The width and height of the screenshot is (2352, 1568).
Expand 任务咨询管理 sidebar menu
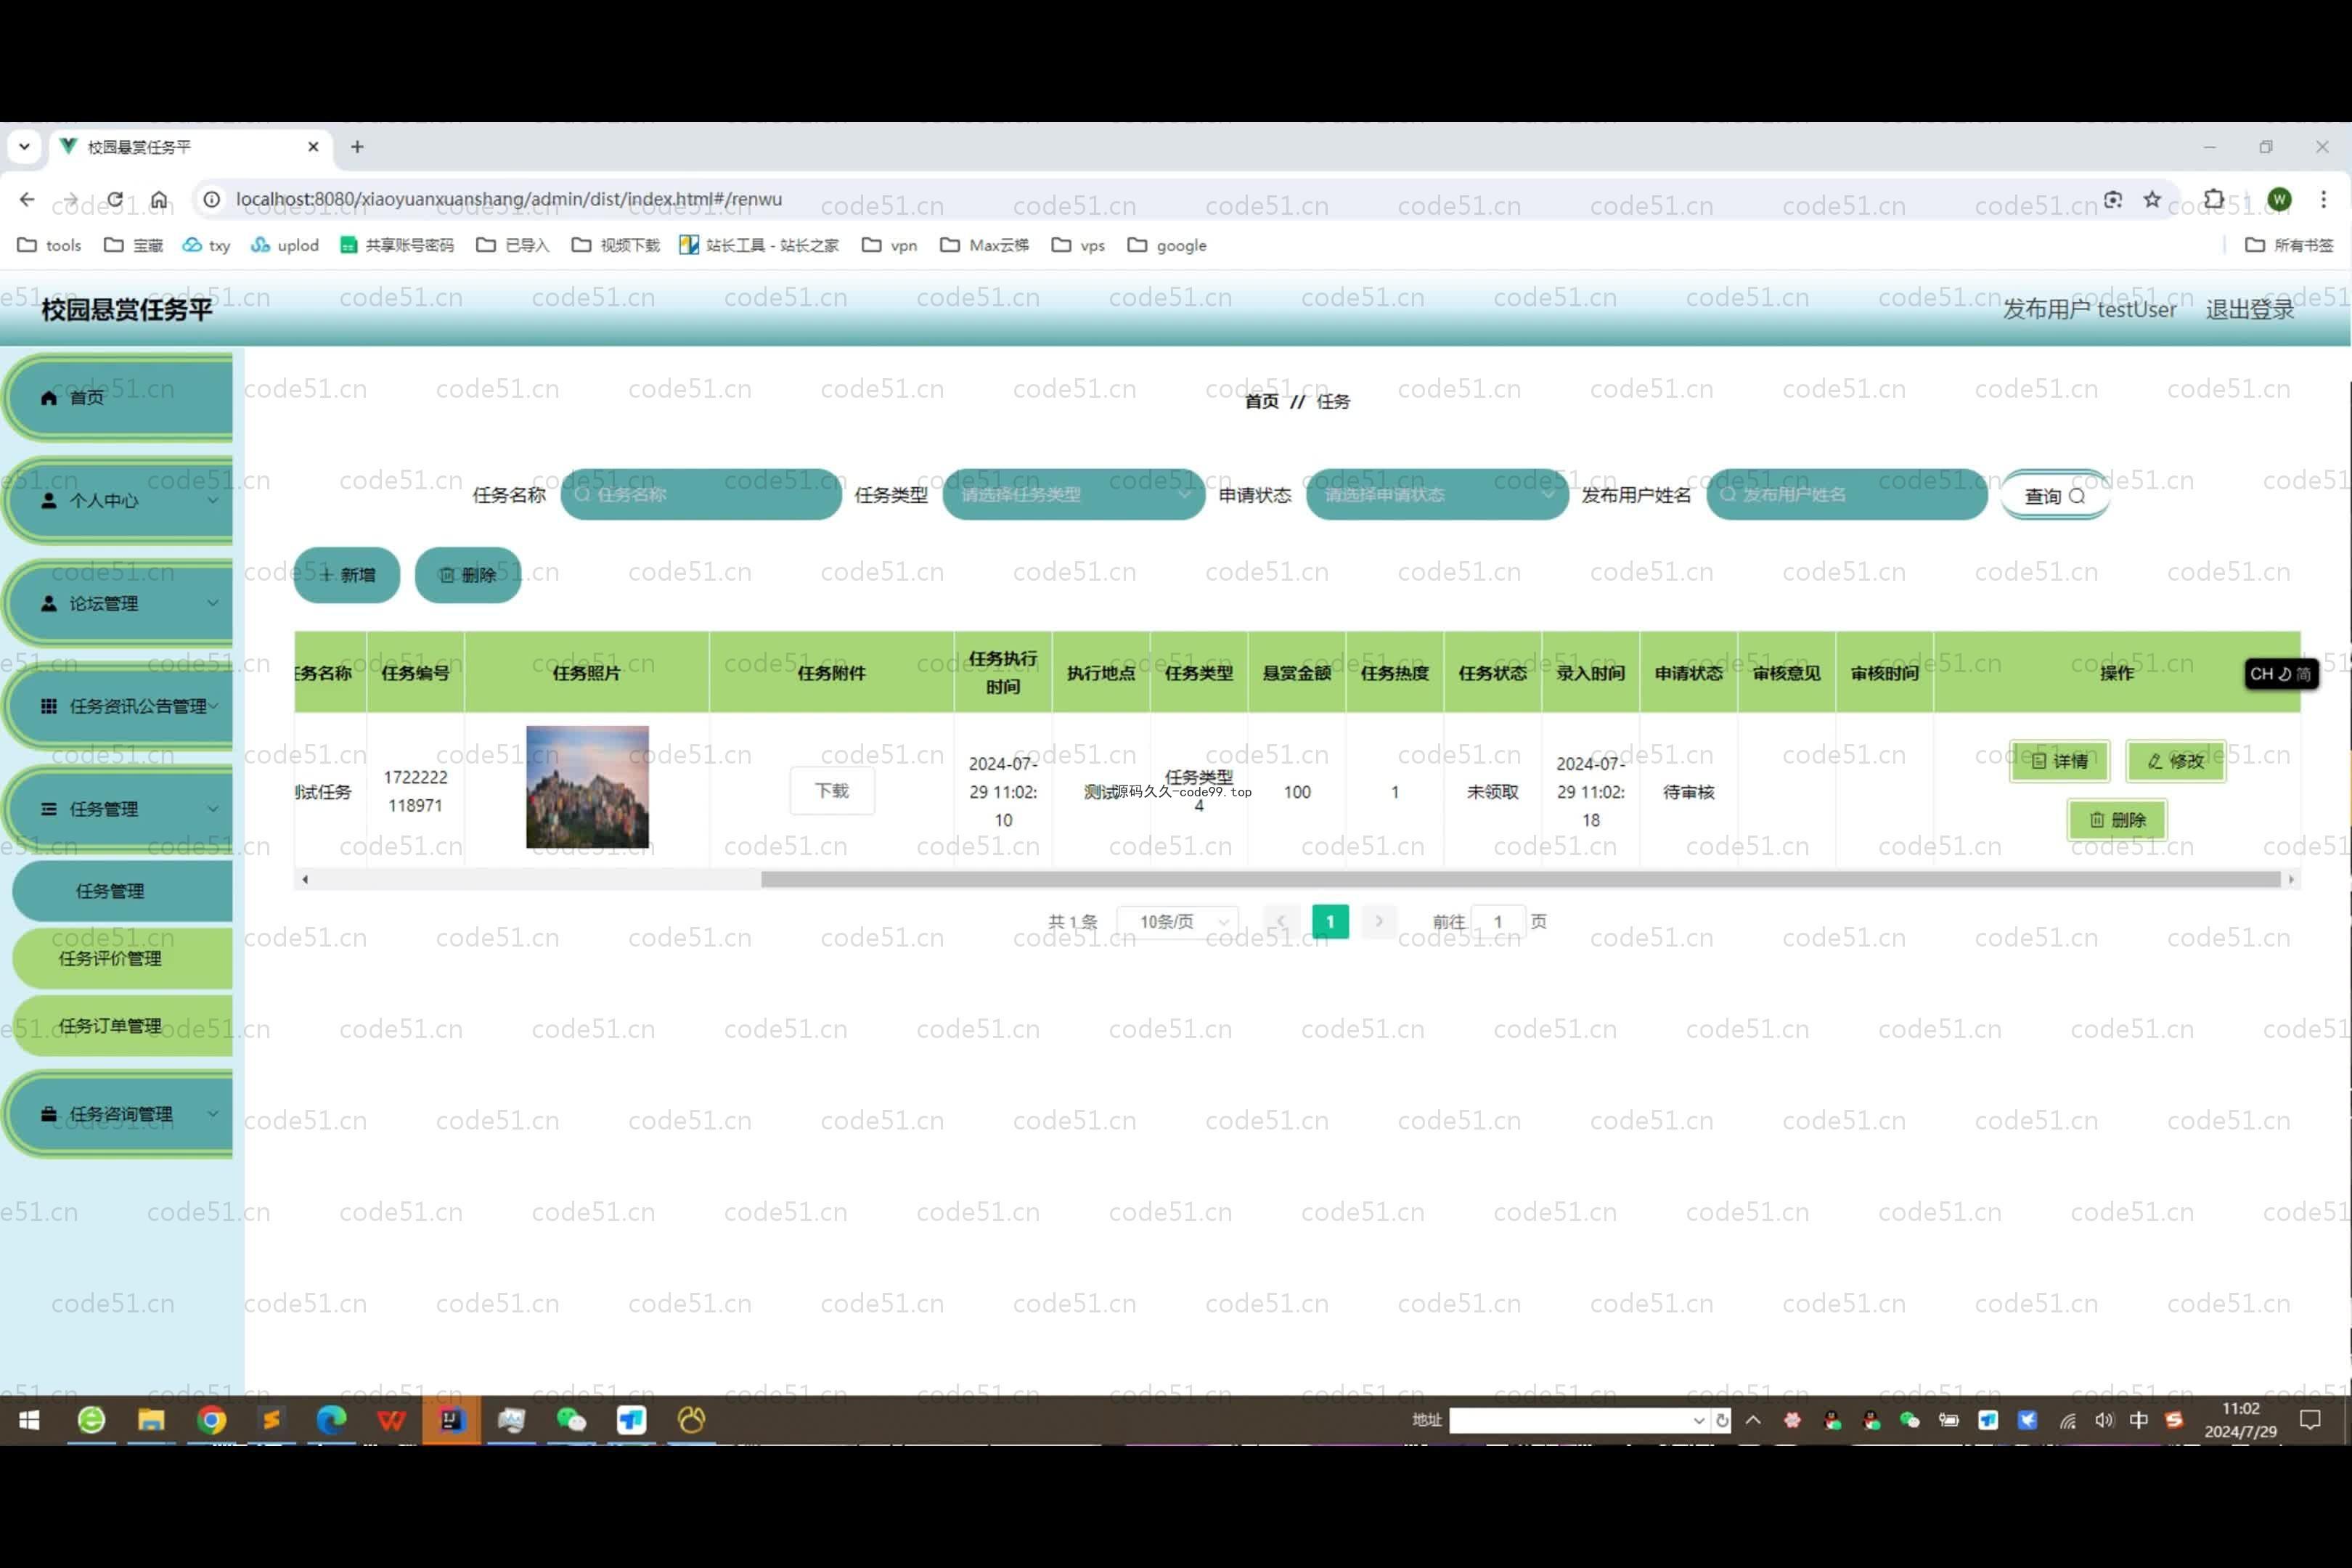(x=120, y=1114)
